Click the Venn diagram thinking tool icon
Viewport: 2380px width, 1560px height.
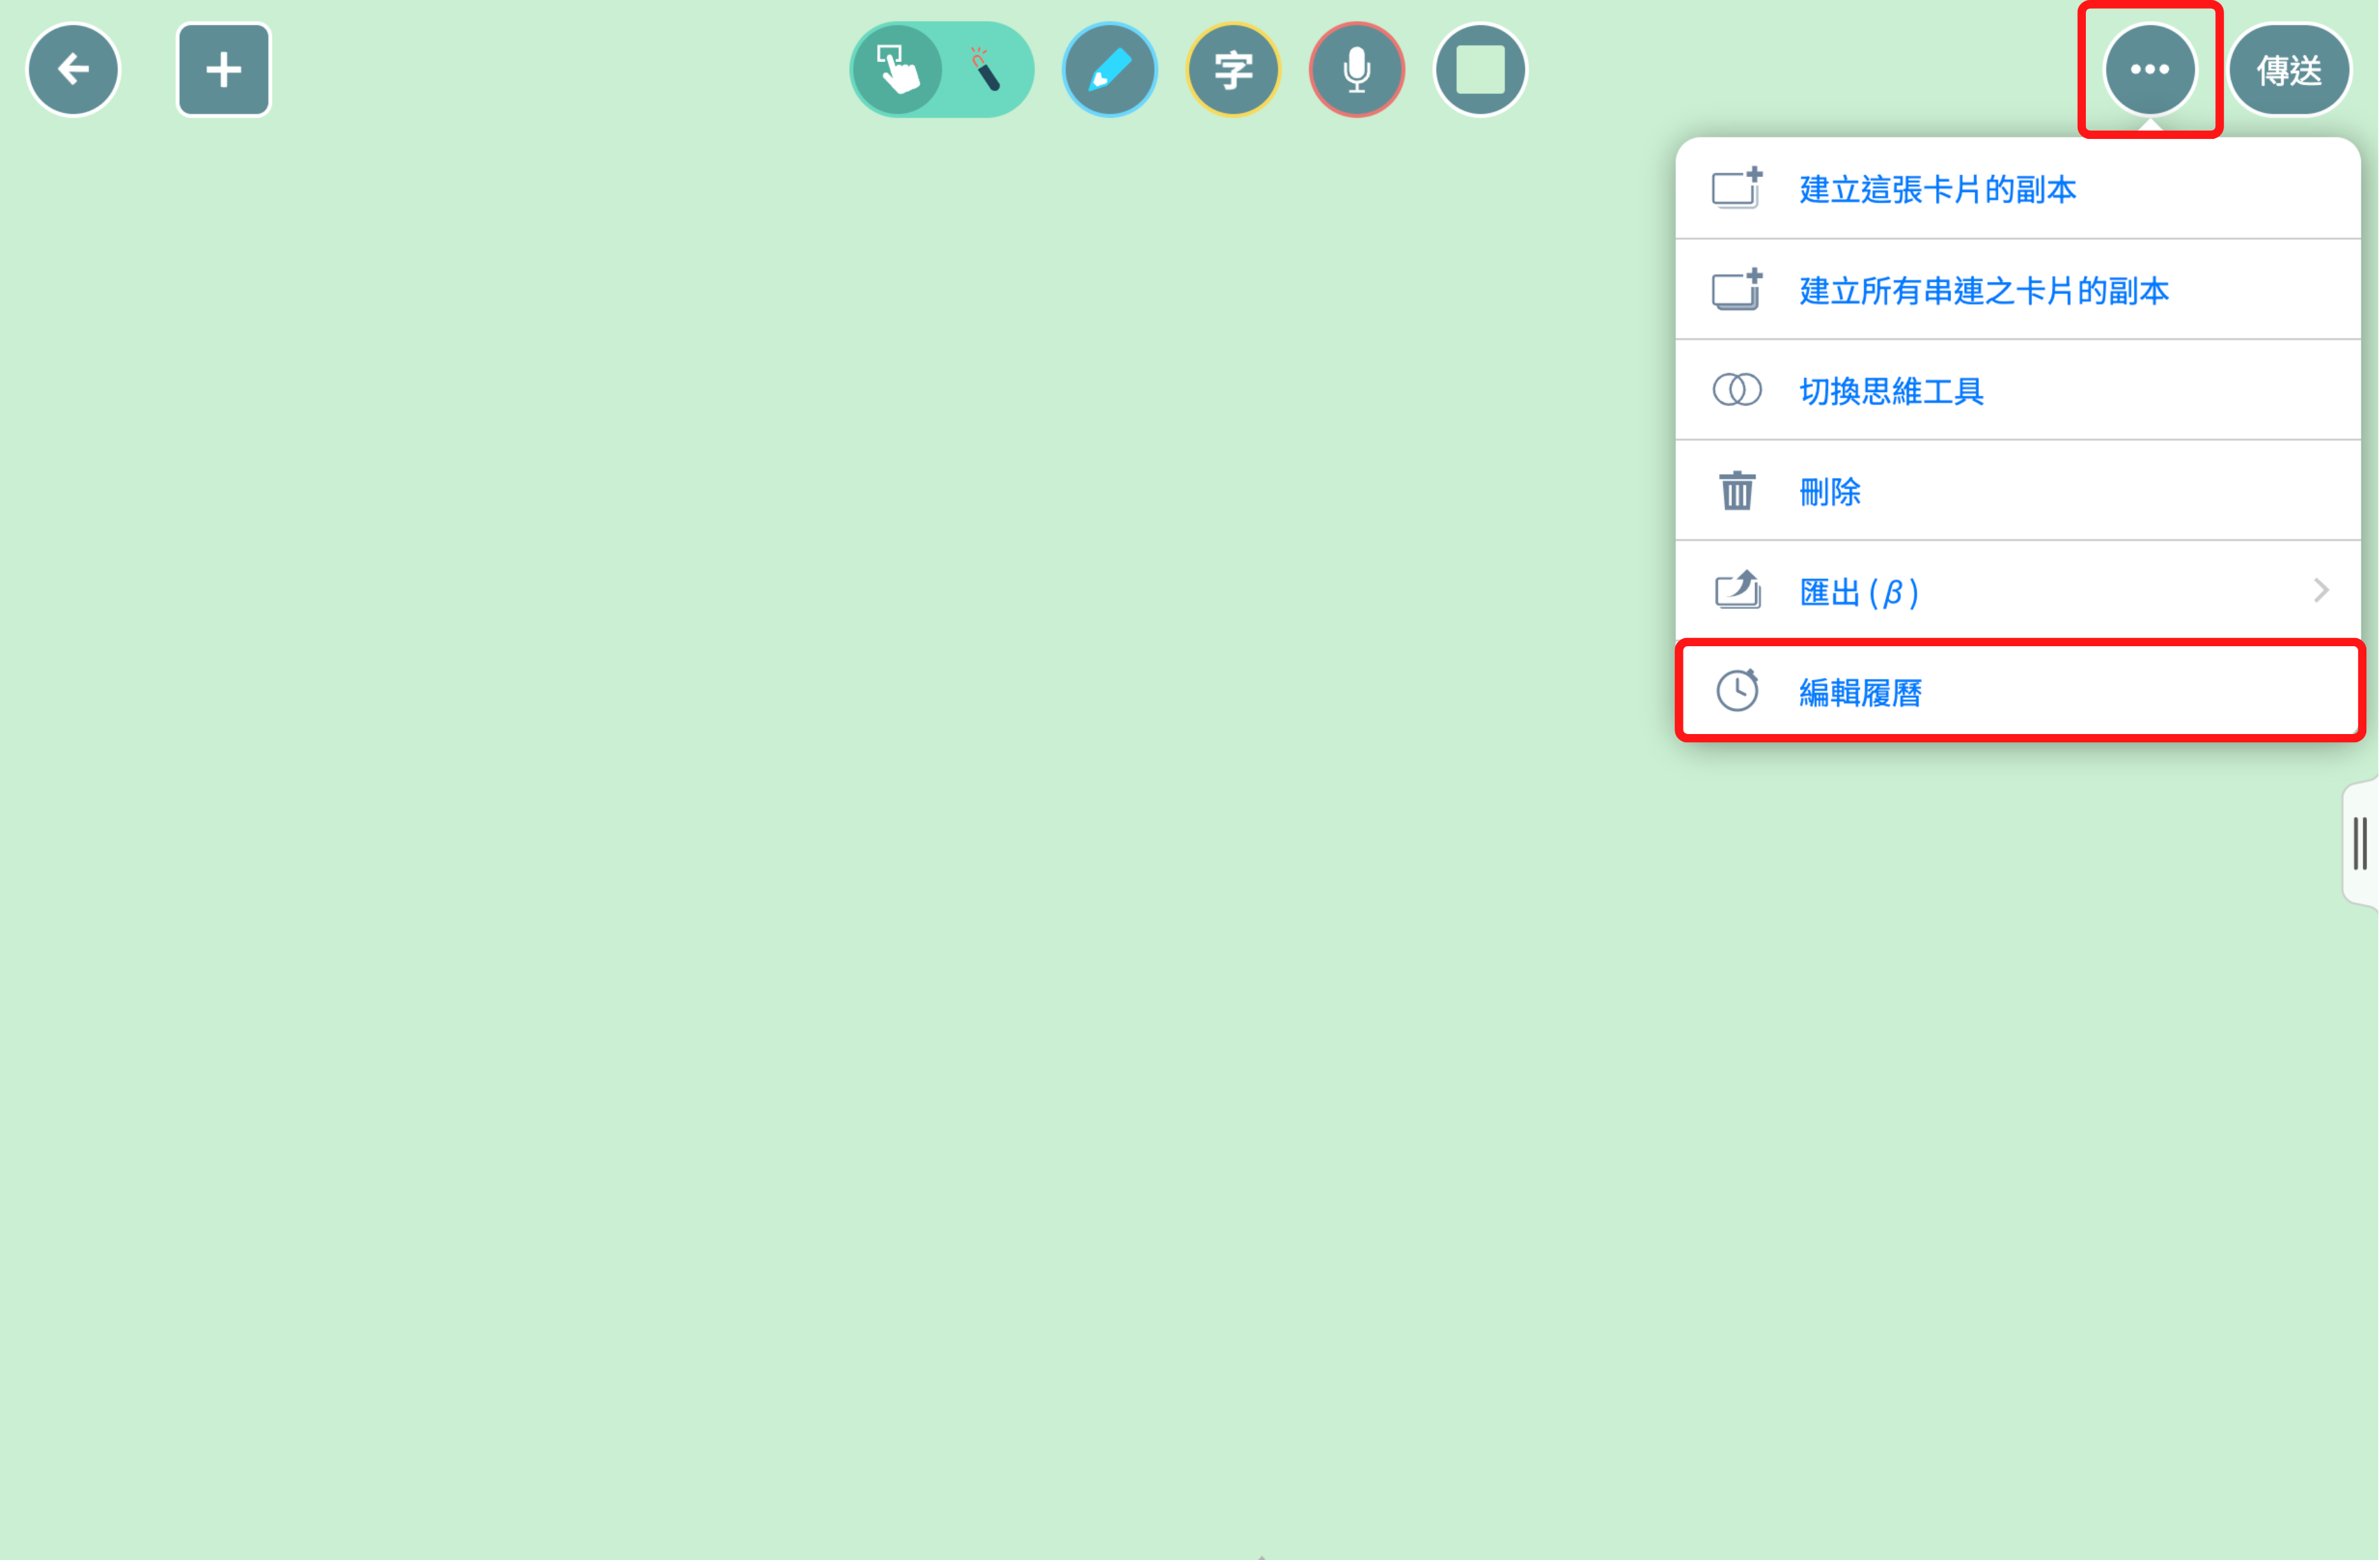coord(1736,390)
